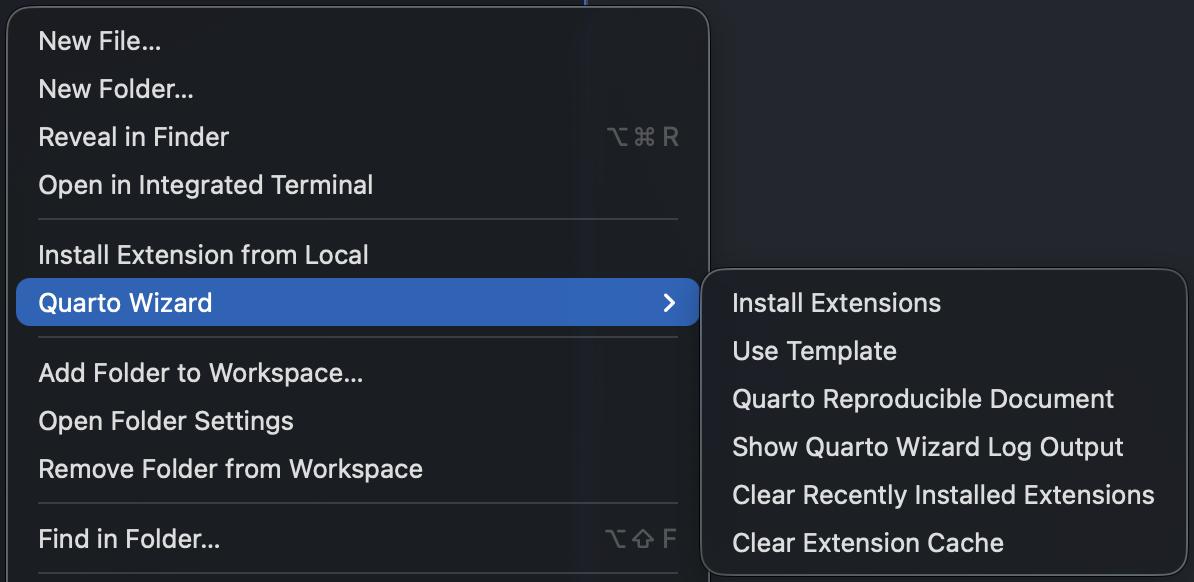Clear the Extension Cache
This screenshot has height=582, width=1194.
click(x=867, y=543)
